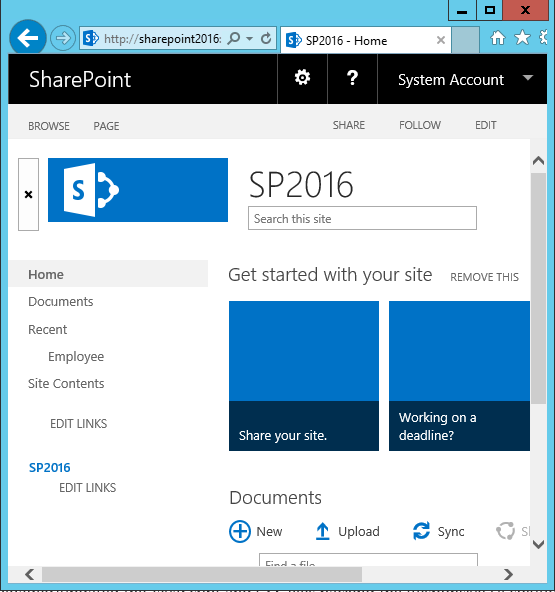The height and width of the screenshot is (592, 555).
Task: Refresh the page with the reload icon
Action: pyautogui.click(x=266, y=38)
